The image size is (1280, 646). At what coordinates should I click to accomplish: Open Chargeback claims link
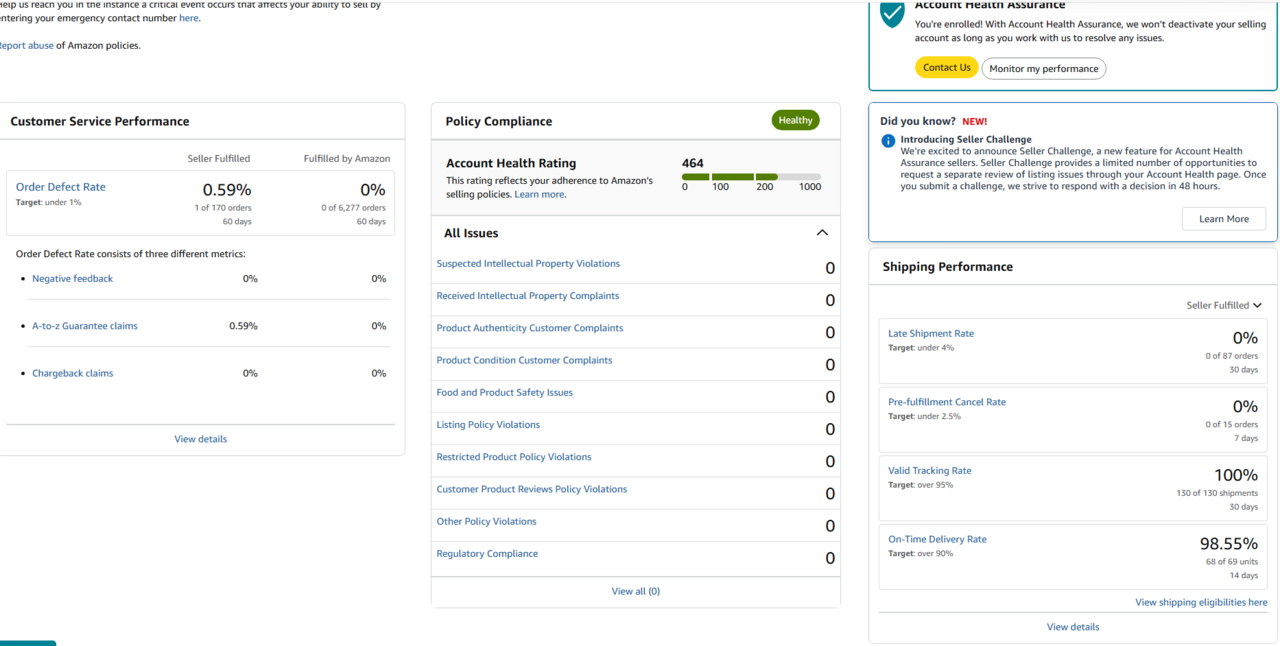(72, 373)
